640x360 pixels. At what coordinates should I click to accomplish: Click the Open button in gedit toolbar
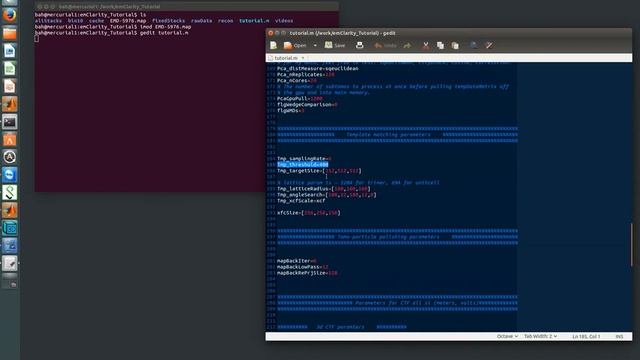(x=295, y=45)
